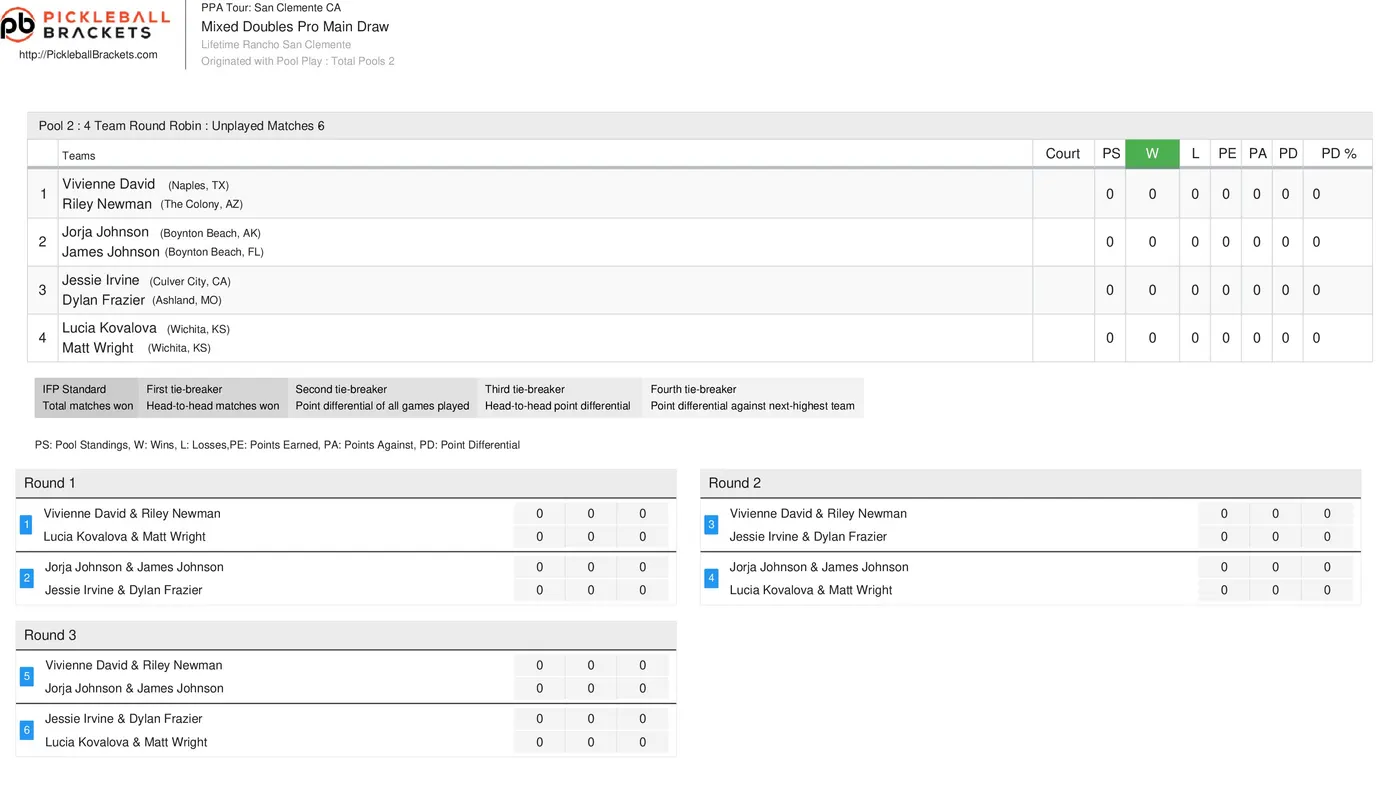
Task: Select the IFP Standard tie-breaker tab
Action: tap(87, 397)
